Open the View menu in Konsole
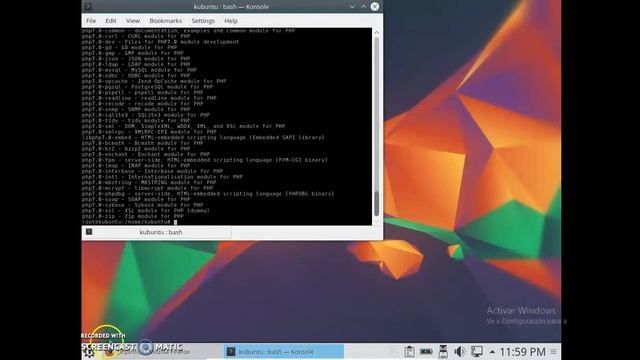The height and width of the screenshot is (360, 640). click(133, 21)
